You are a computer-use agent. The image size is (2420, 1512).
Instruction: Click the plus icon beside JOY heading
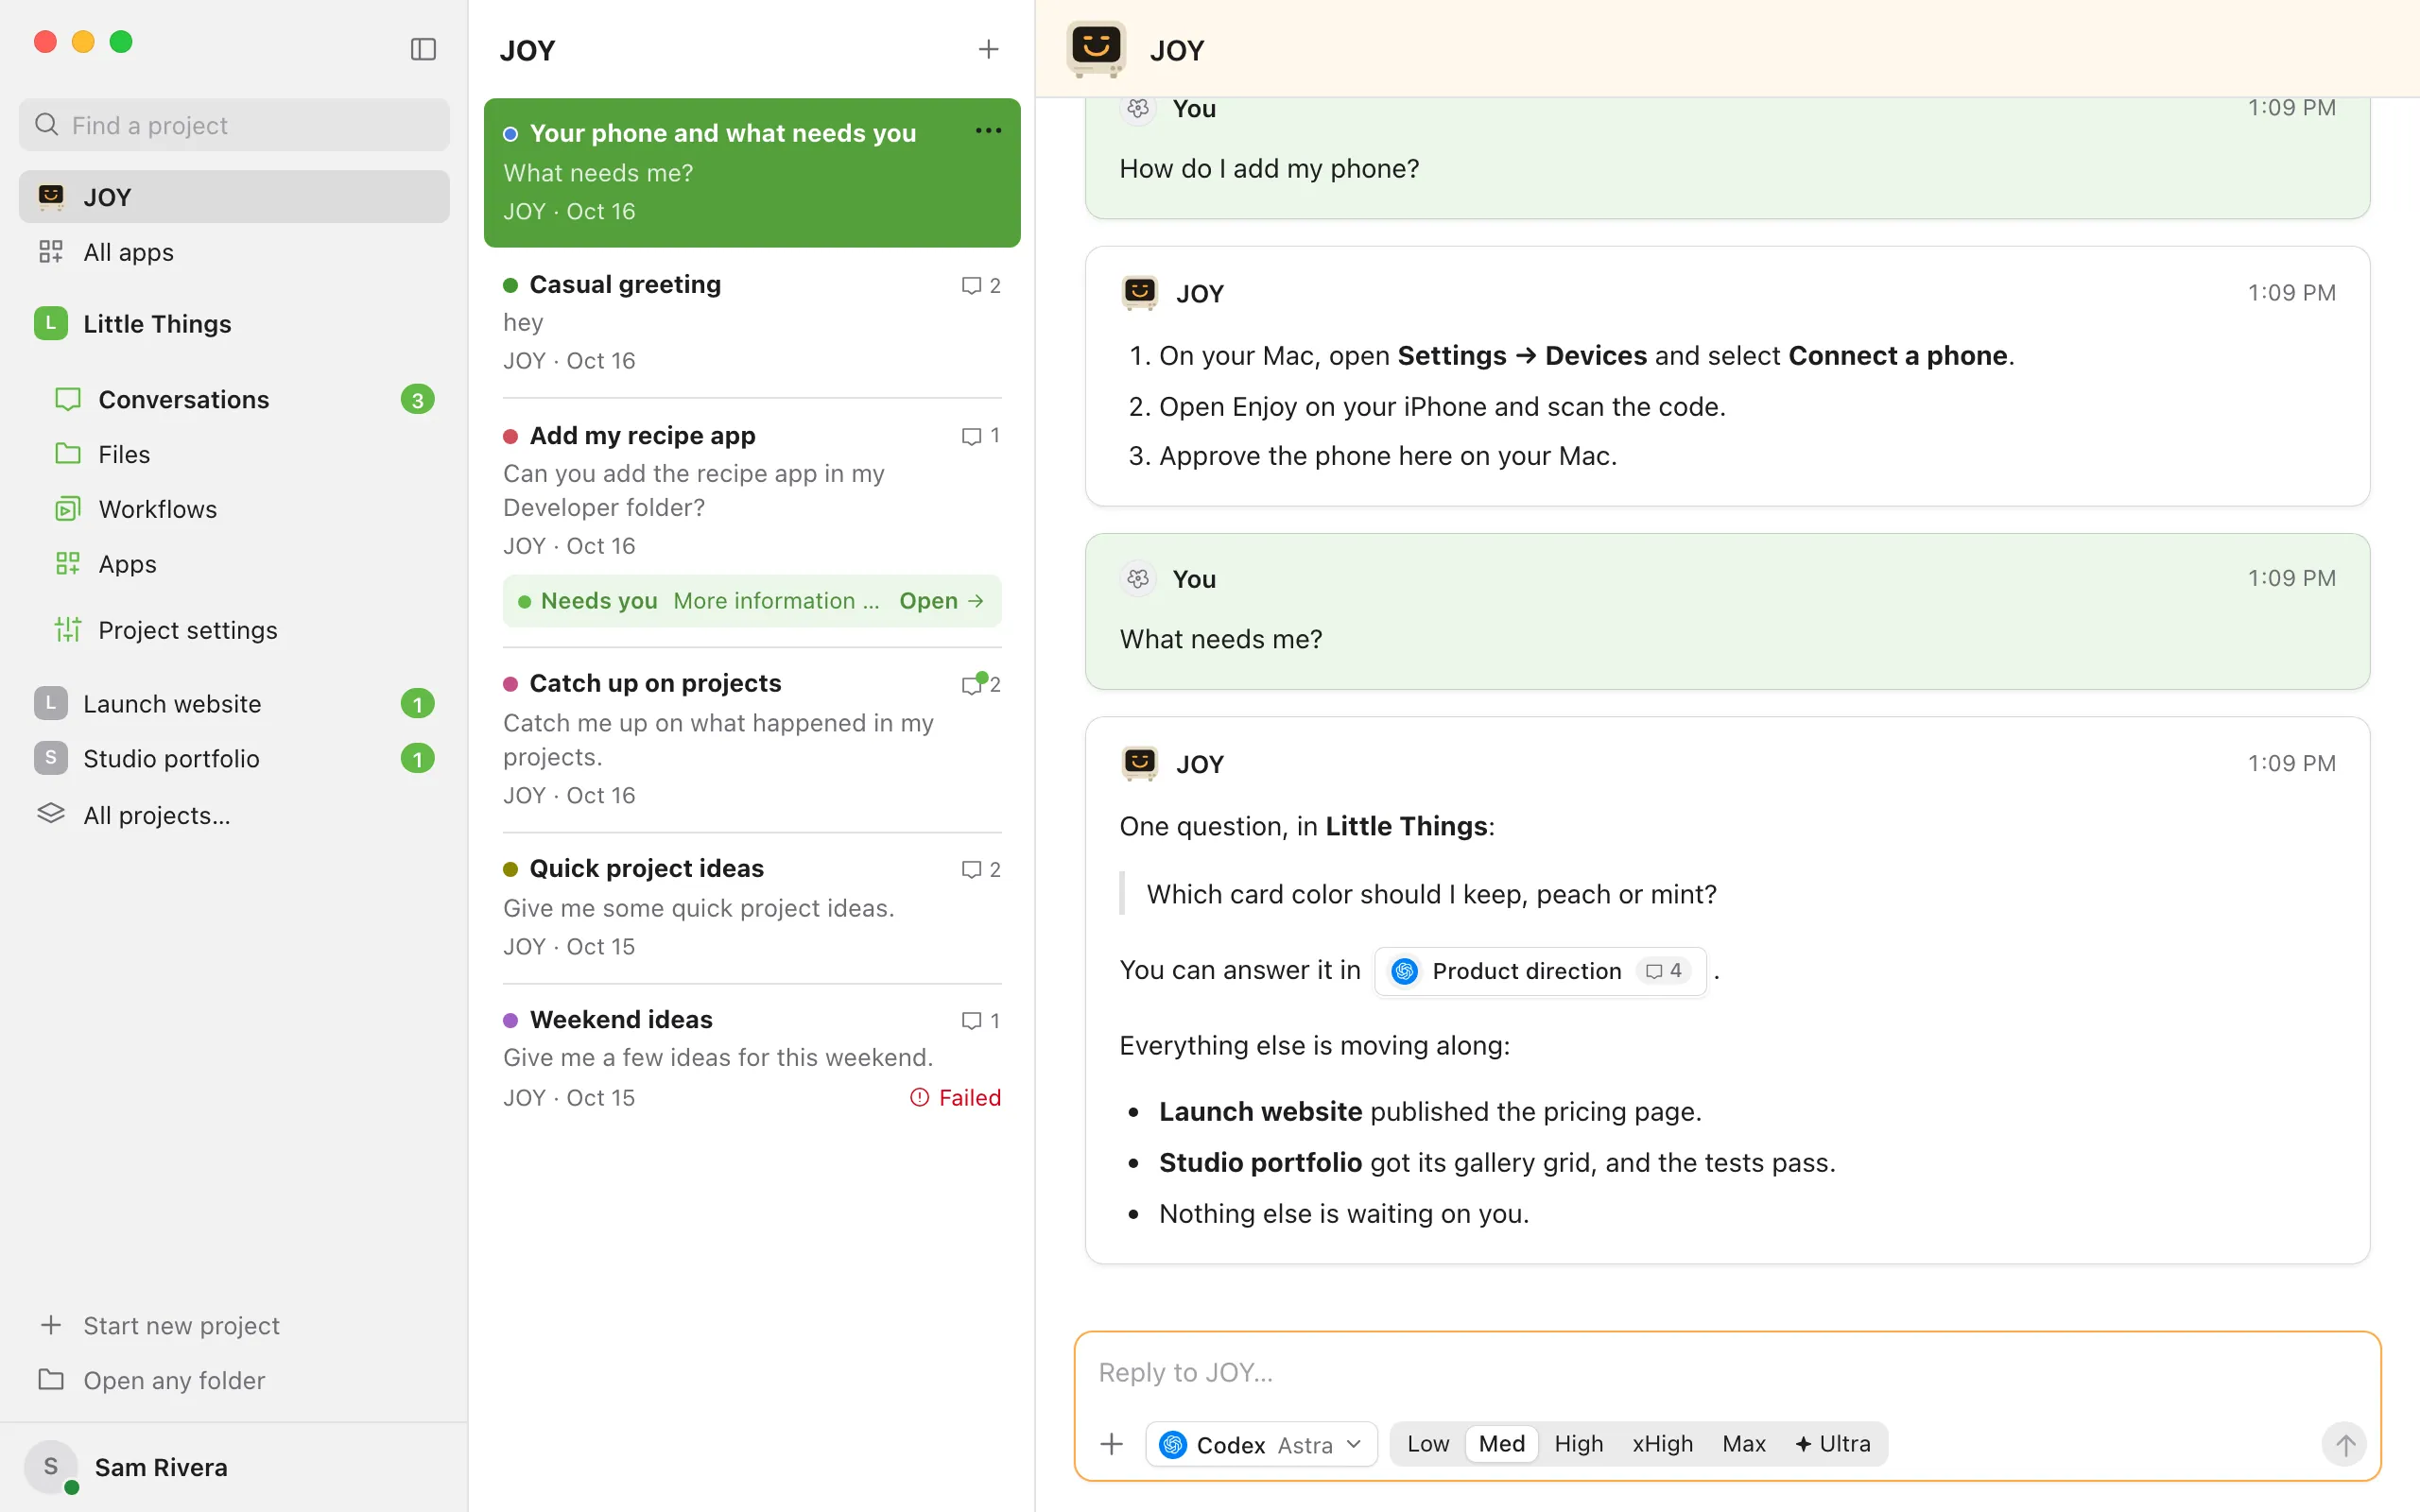(988, 49)
